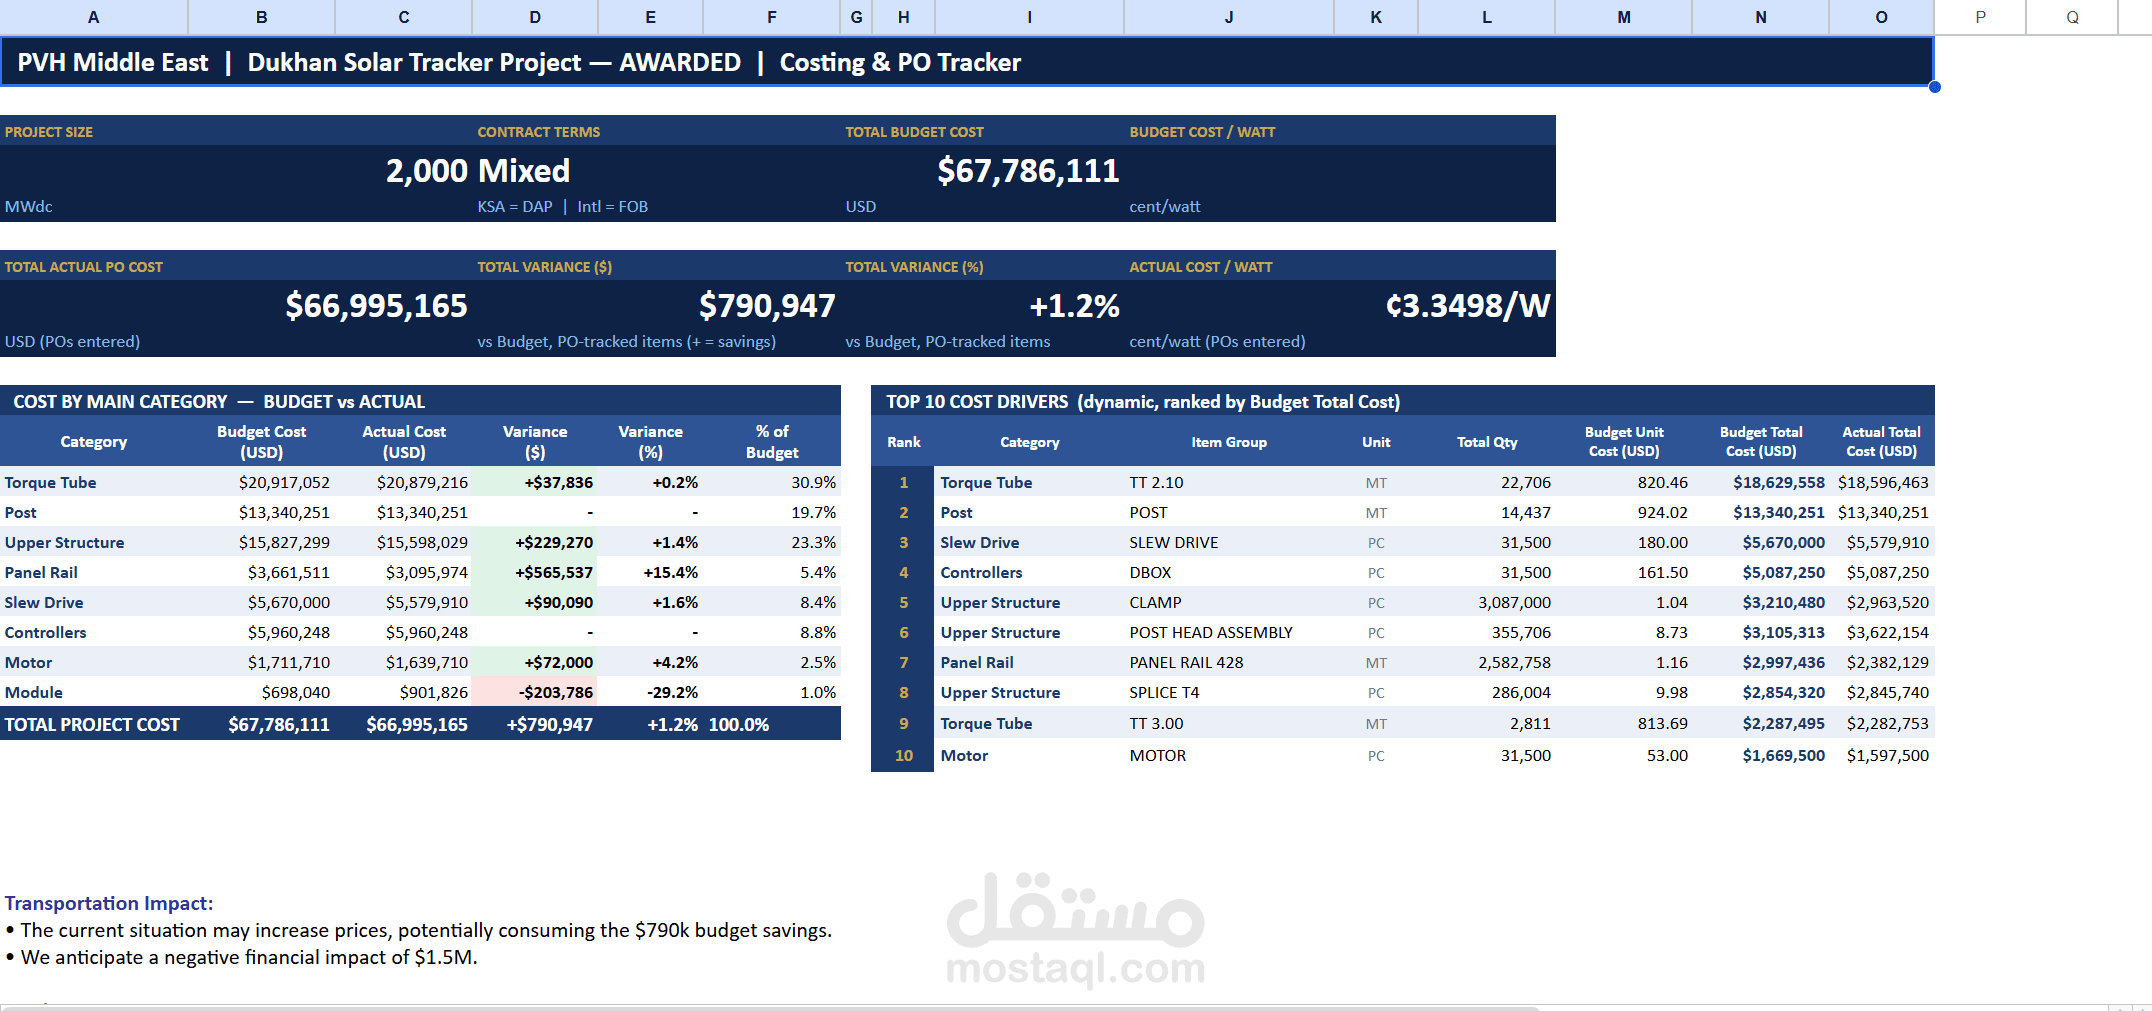2152x1011 pixels.
Task: Click the $790k budget savings bullet line
Action: coord(419,930)
